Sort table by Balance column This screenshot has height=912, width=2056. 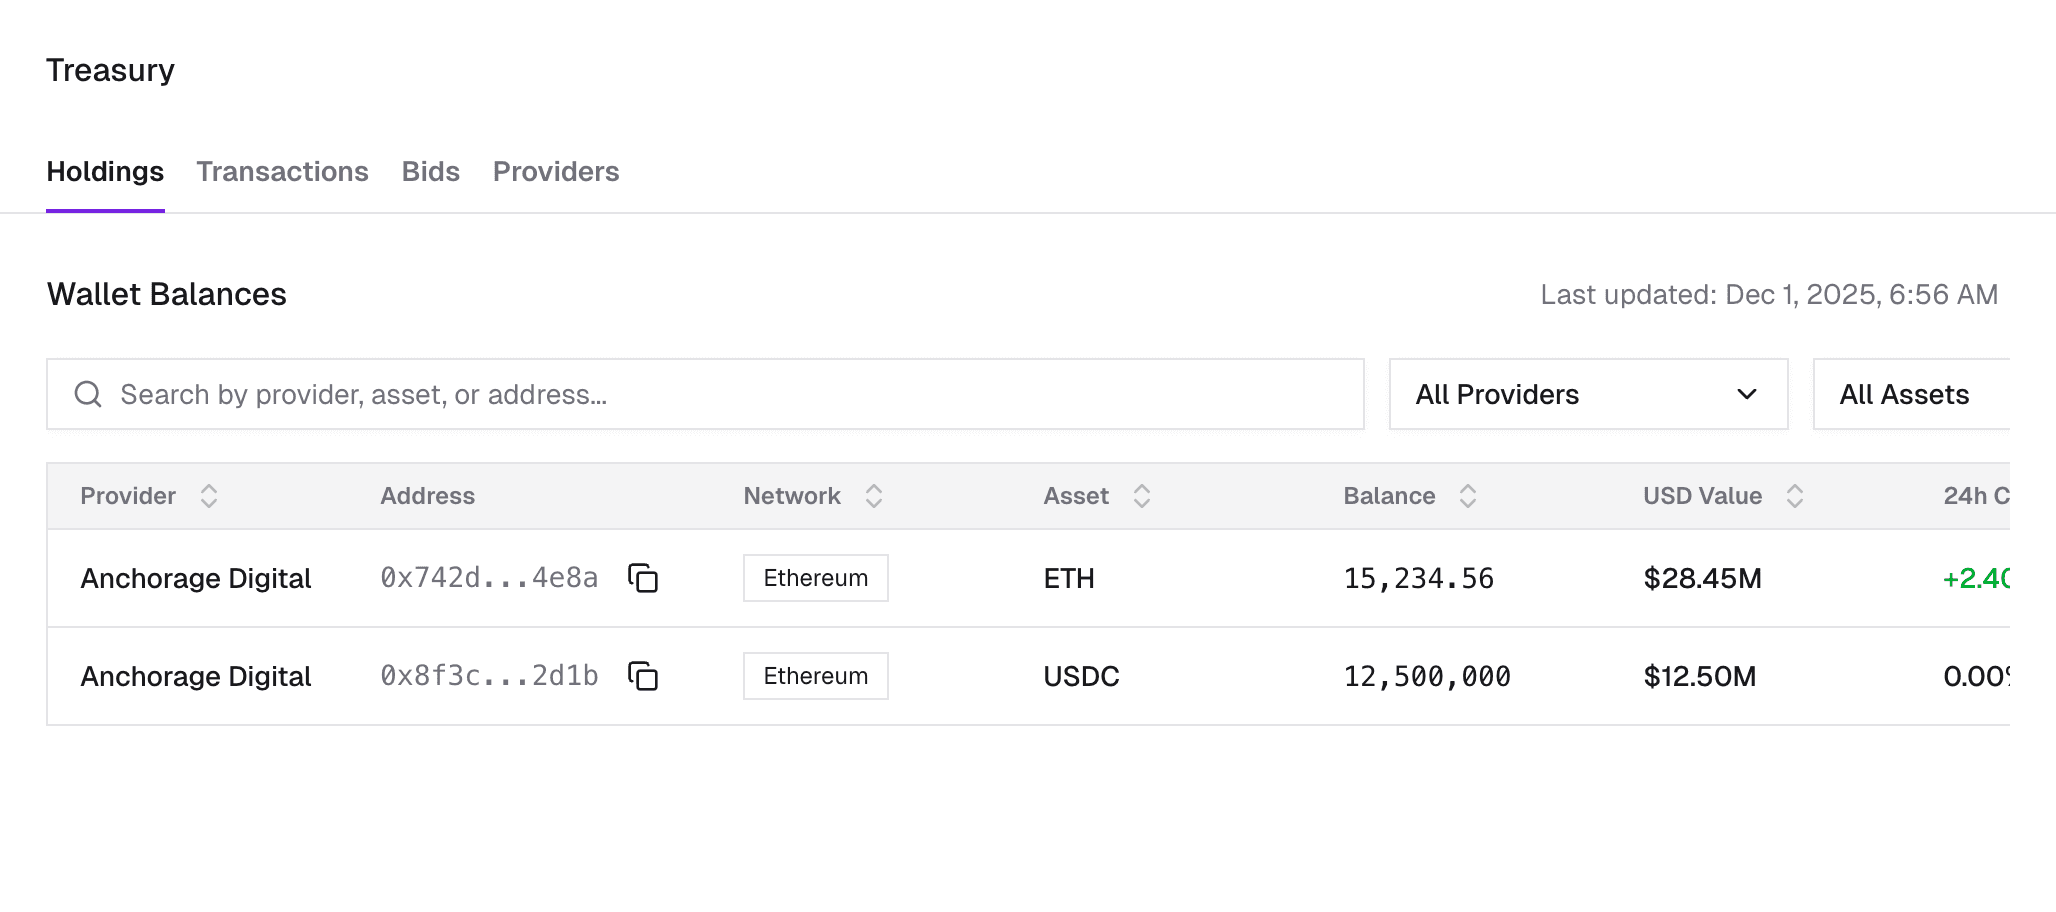pyautogui.click(x=1467, y=496)
